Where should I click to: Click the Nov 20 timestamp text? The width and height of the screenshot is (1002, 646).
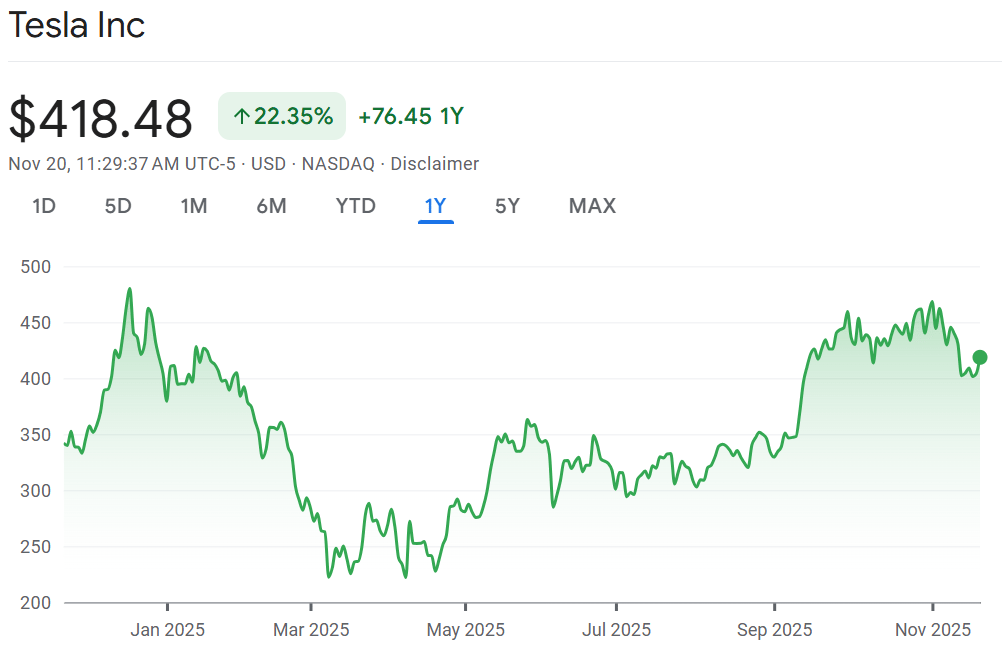click(122, 164)
